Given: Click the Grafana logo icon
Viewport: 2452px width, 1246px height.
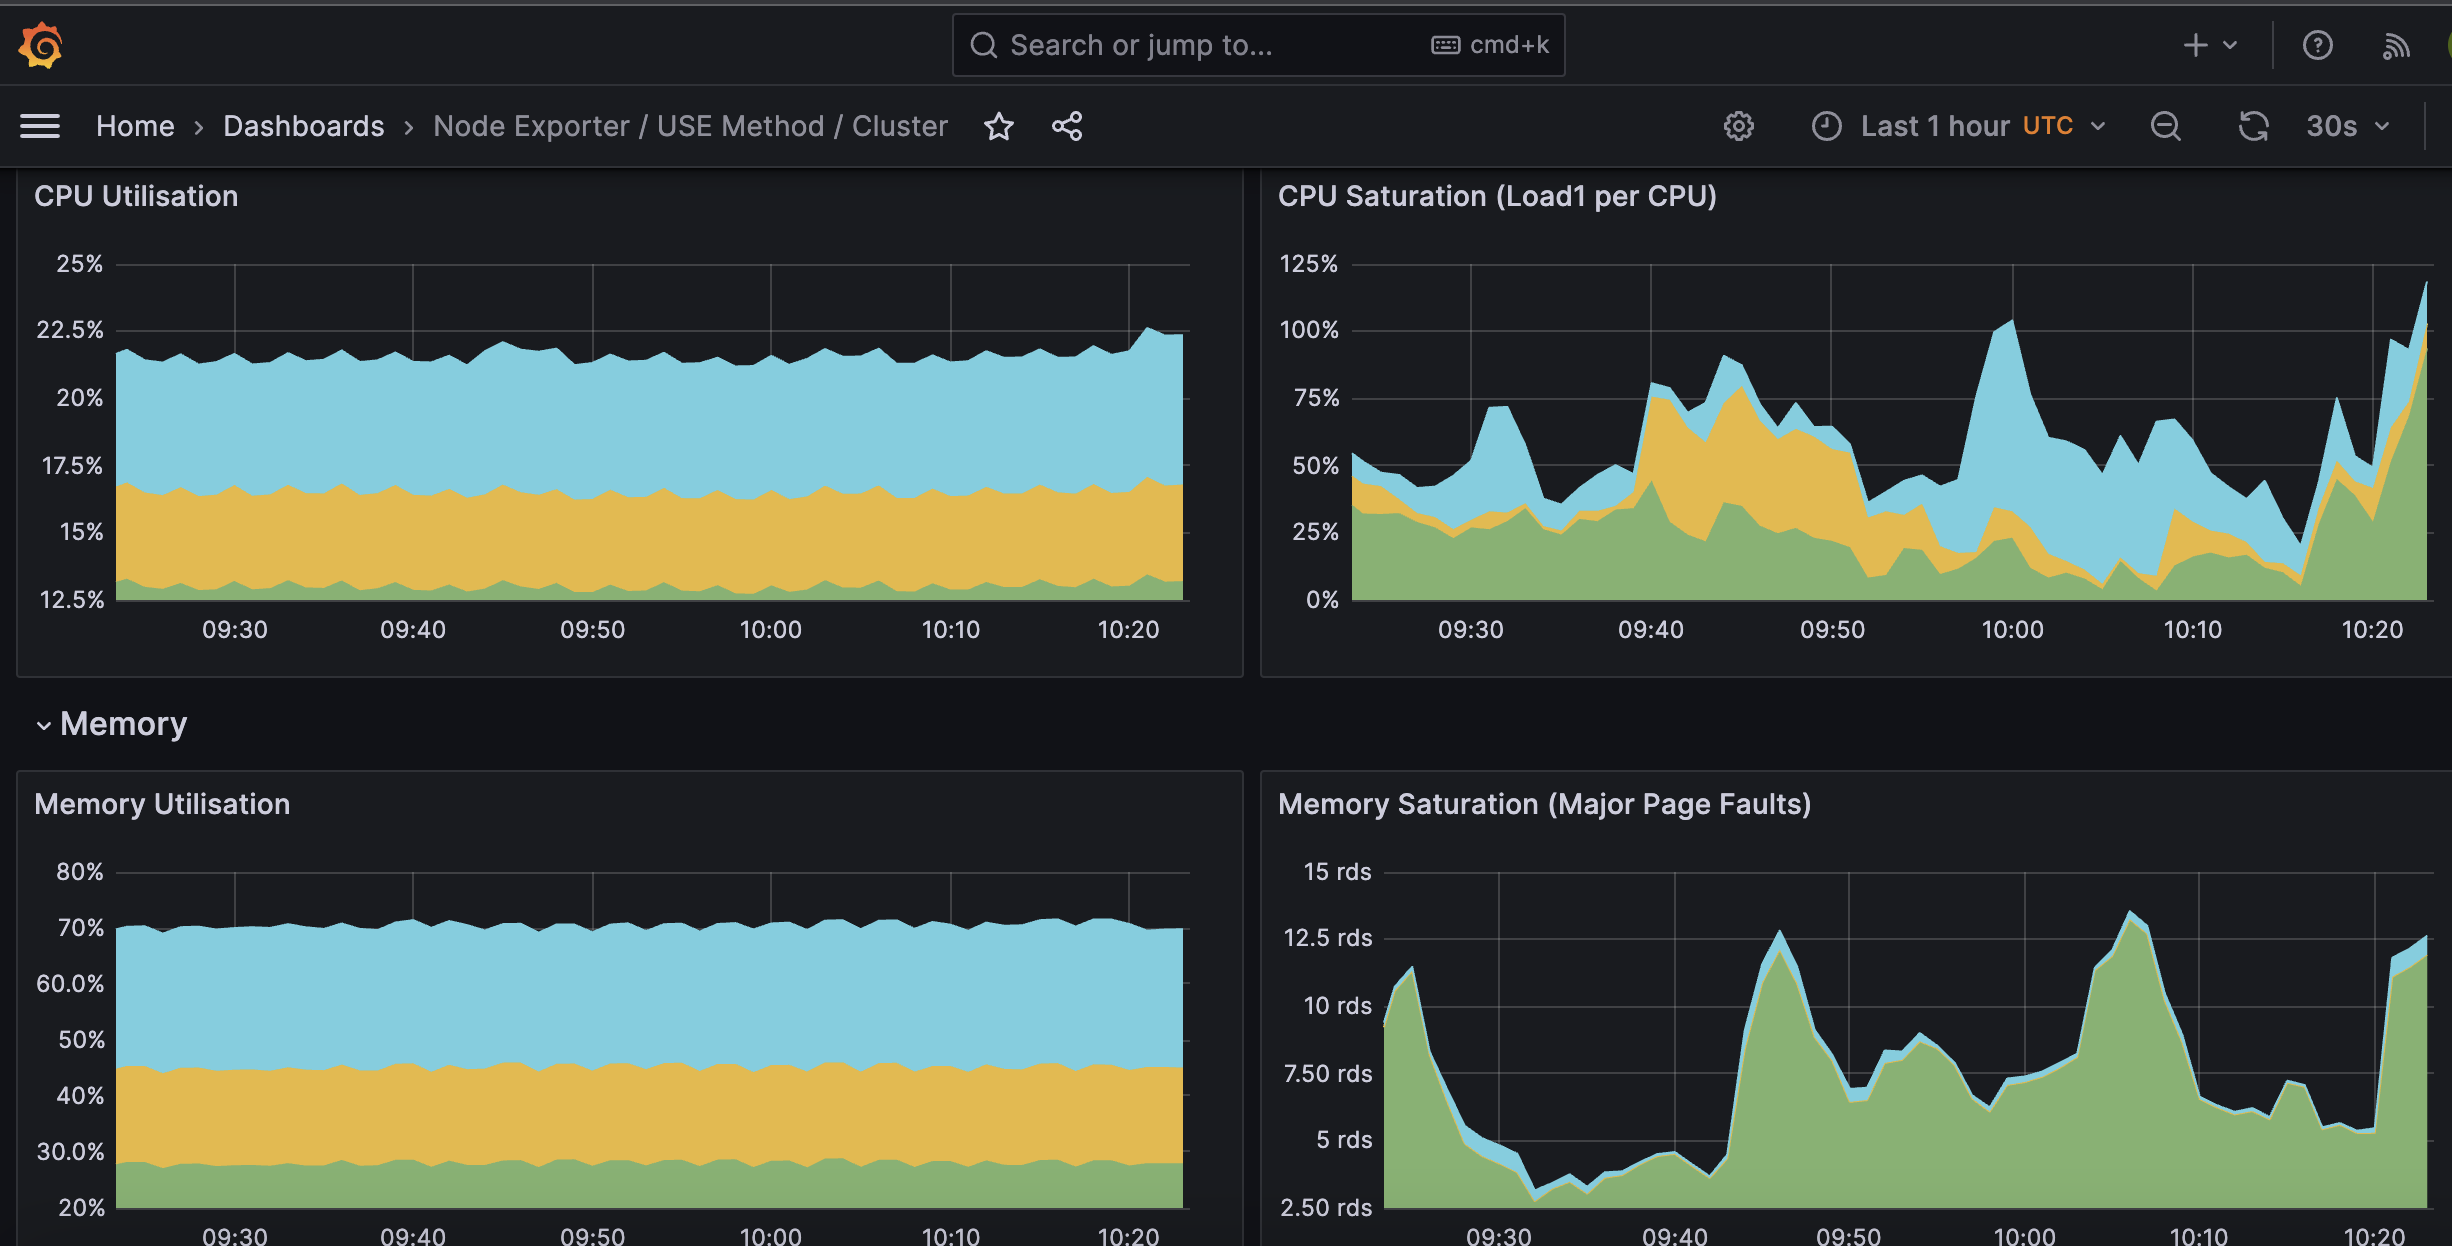Looking at the screenshot, I should click(x=41, y=45).
